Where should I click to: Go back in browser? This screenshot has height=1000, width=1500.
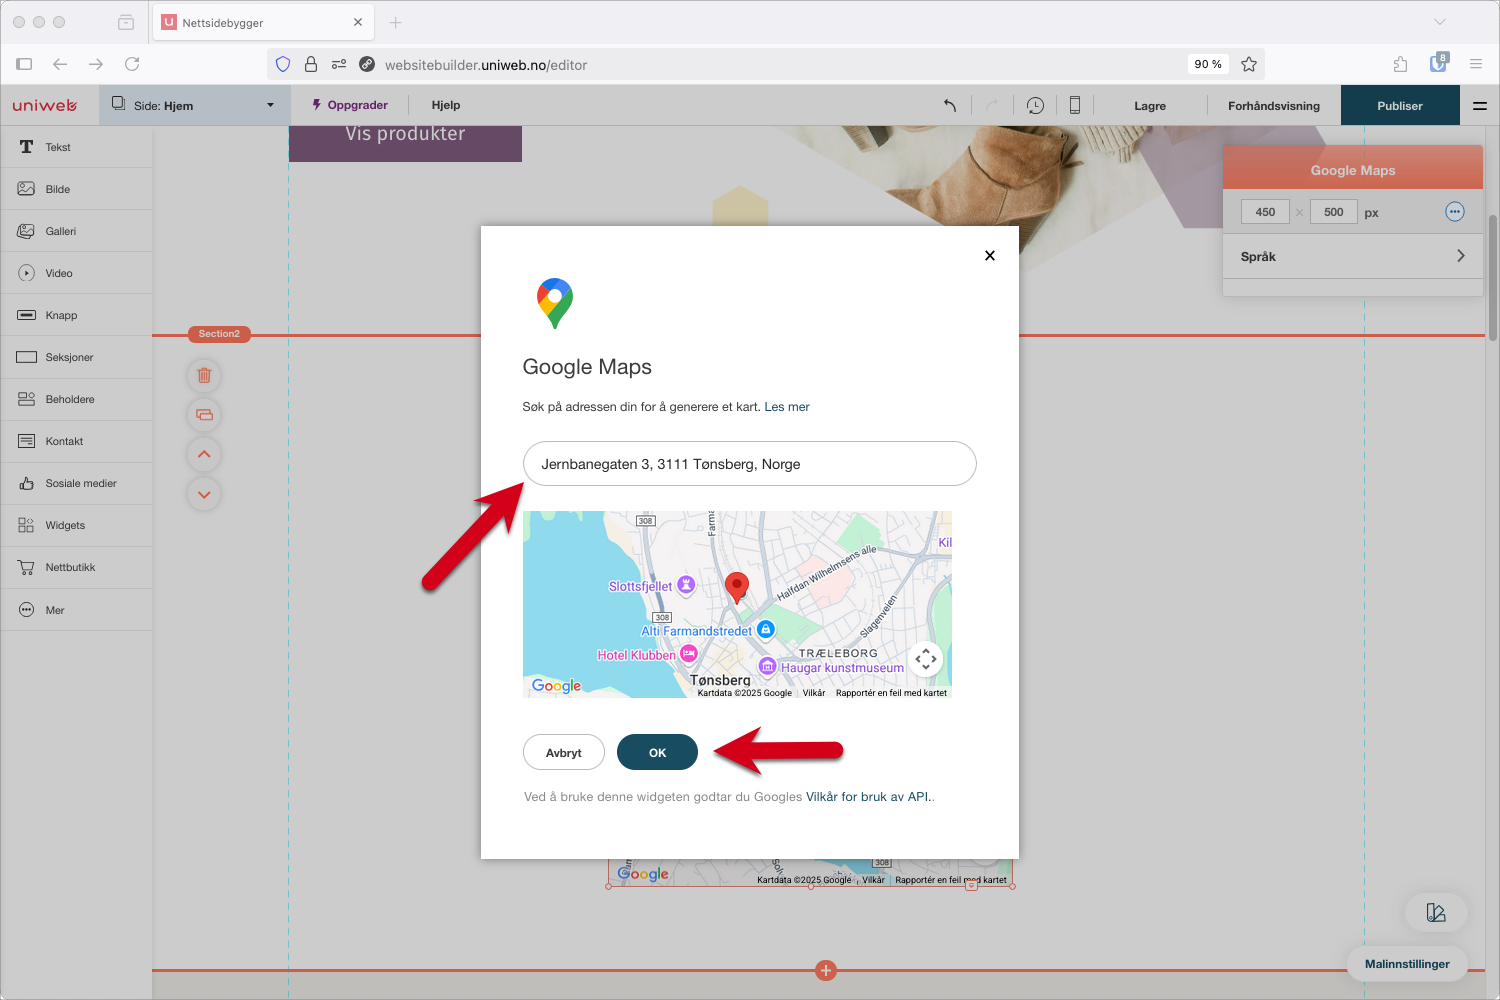point(60,64)
